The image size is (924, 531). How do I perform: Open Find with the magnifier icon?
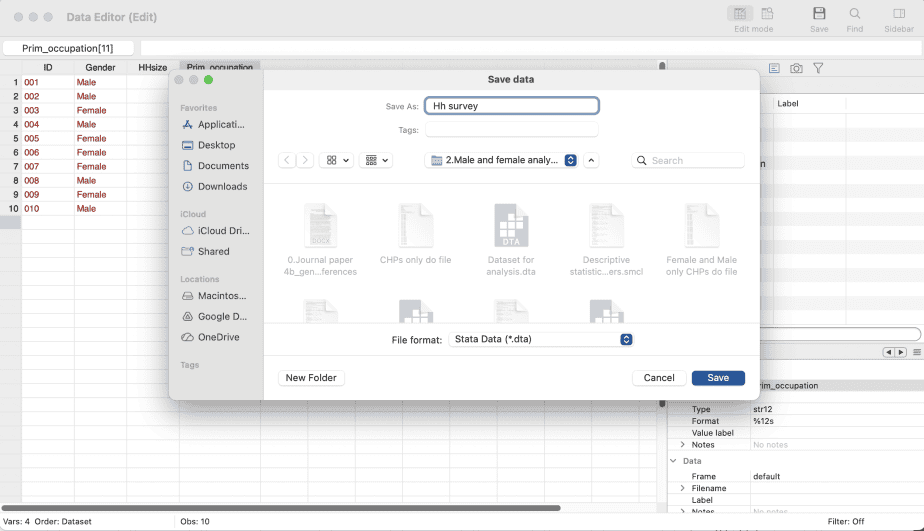pyautogui.click(x=855, y=14)
